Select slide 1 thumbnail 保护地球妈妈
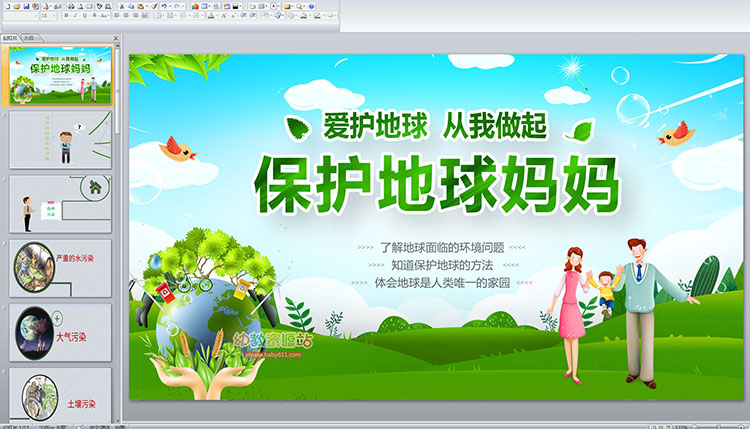Image resolution: width=750 pixels, height=429 pixels. (x=60, y=76)
